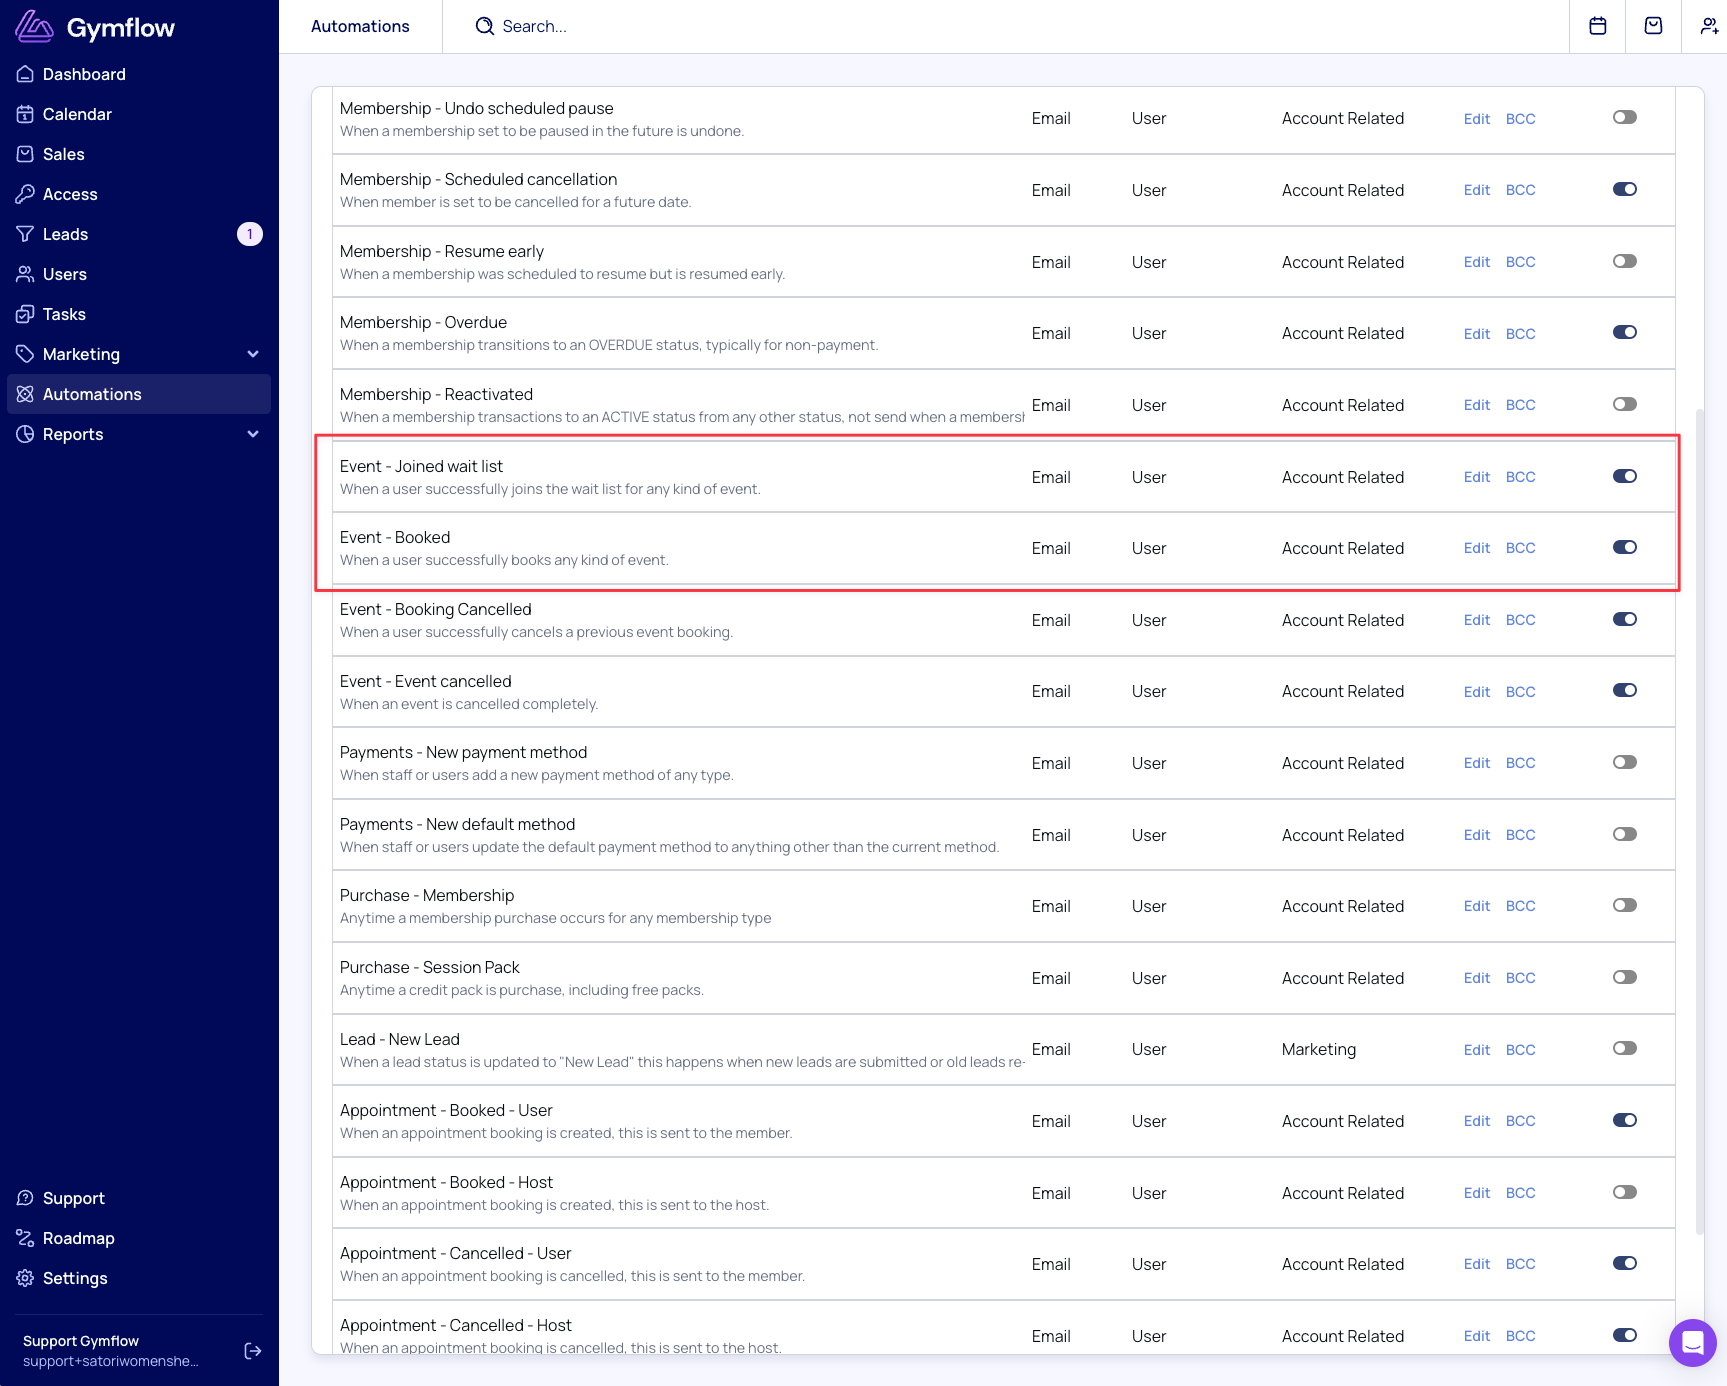Click the shopping bag icon in top bar
1727x1386 pixels.
(x=1654, y=26)
